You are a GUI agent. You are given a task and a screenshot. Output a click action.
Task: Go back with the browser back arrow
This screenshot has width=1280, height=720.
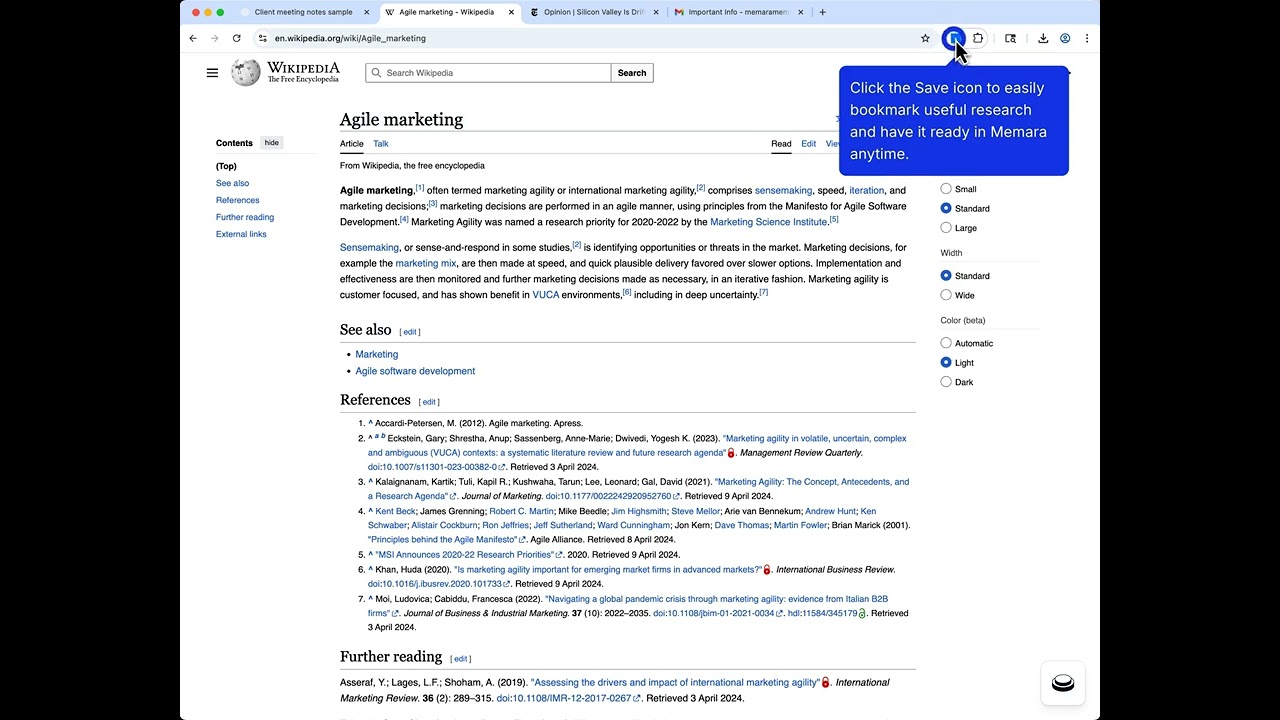(x=193, y=38)
